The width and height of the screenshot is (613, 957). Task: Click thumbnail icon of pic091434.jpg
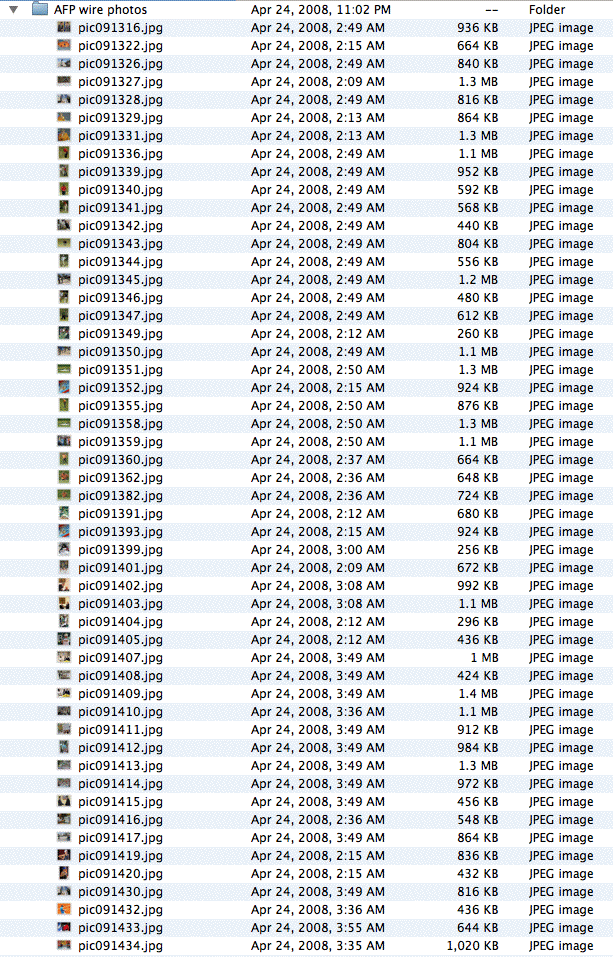click(x=64, y=946)
